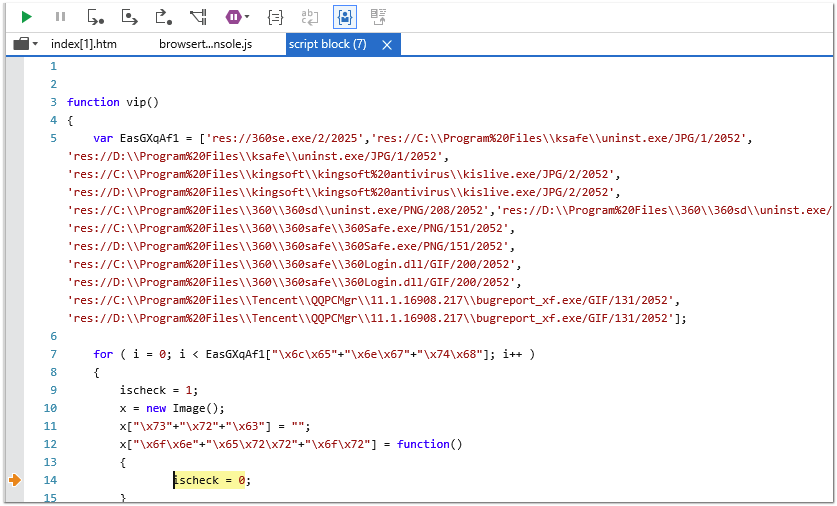The image size is (837, 506).
Task: Click the source maps toolbar icon
Action: tap(378, 16)
